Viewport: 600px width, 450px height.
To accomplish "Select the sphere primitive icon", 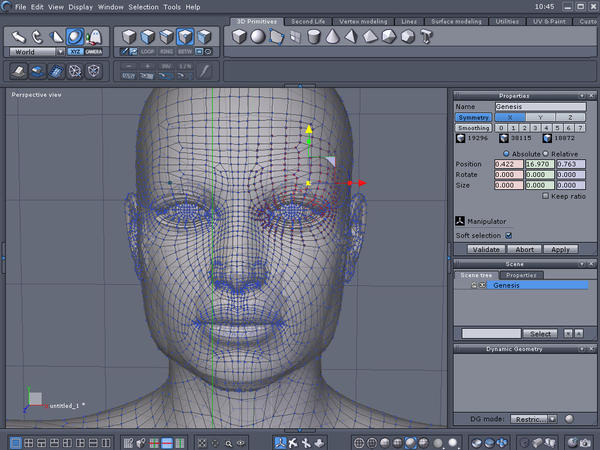I will 257,37.
